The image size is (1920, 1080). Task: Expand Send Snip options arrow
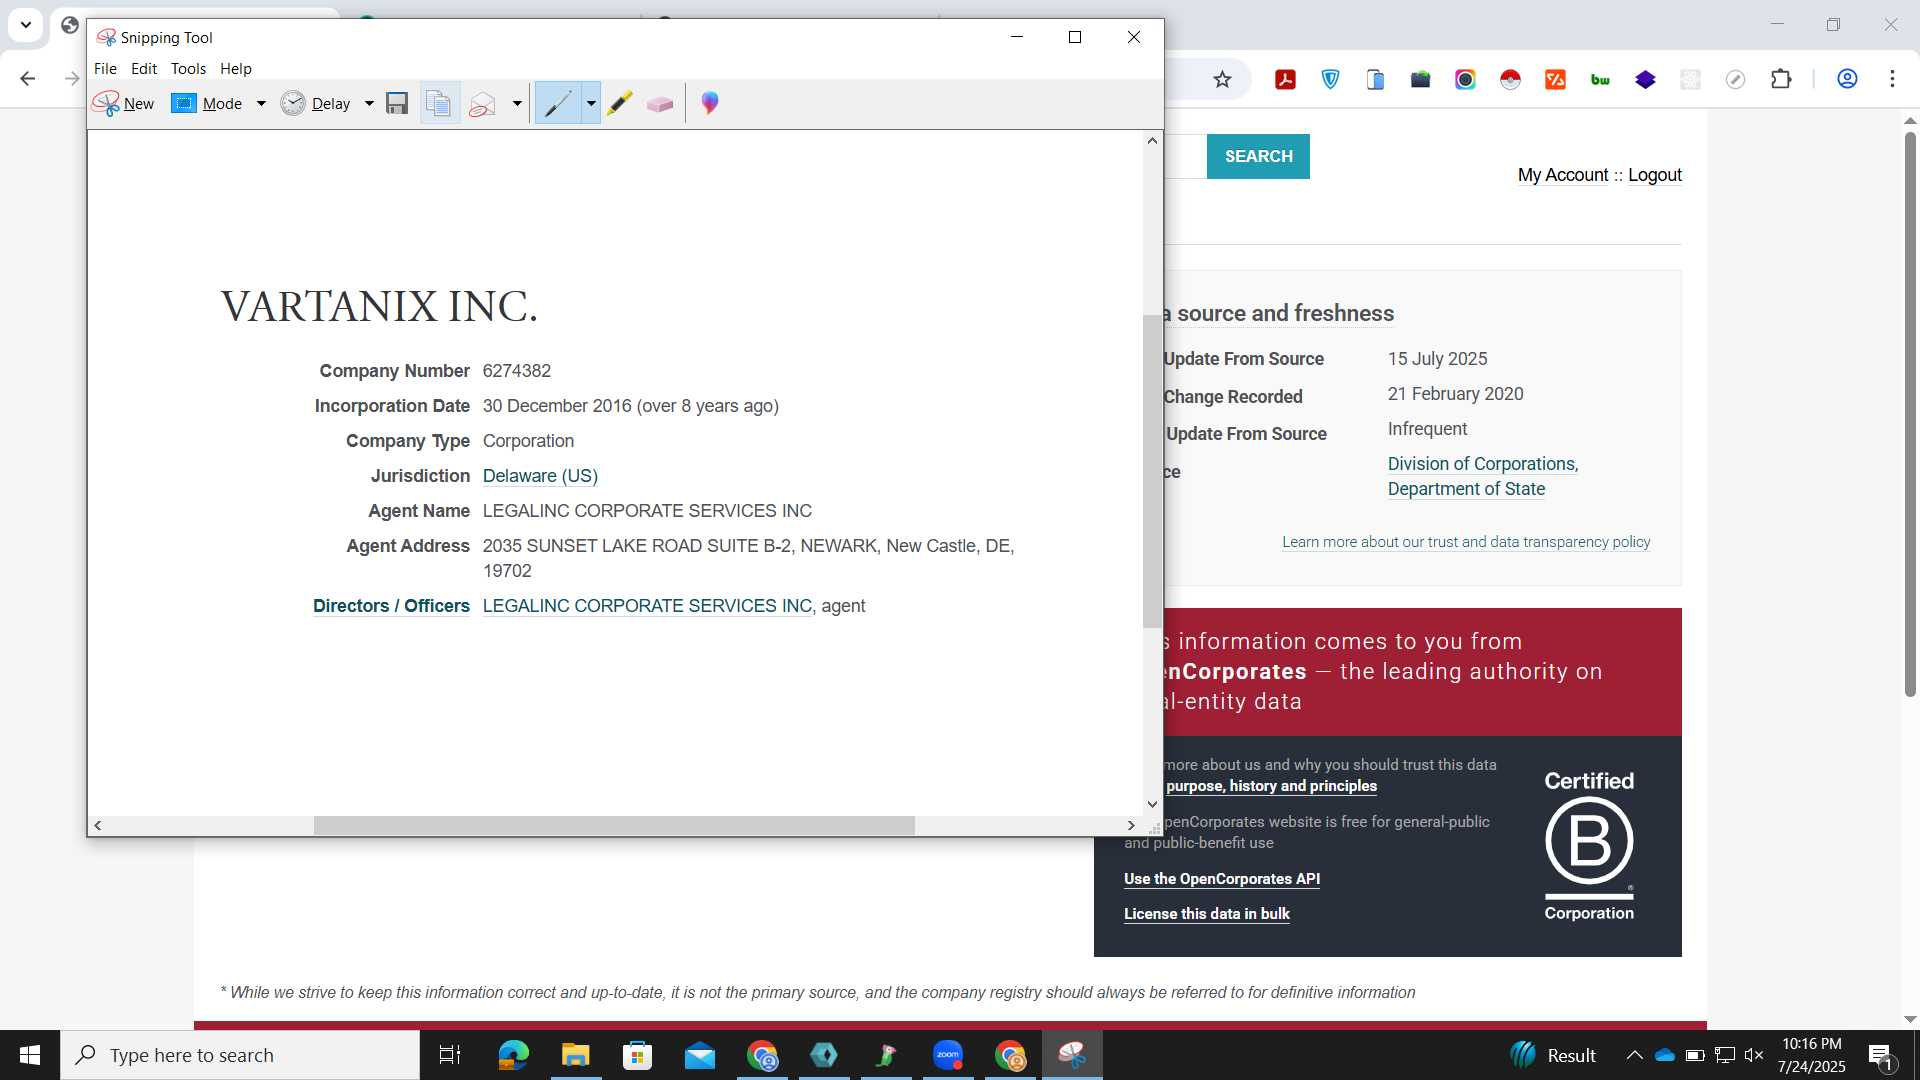point(517,103)
